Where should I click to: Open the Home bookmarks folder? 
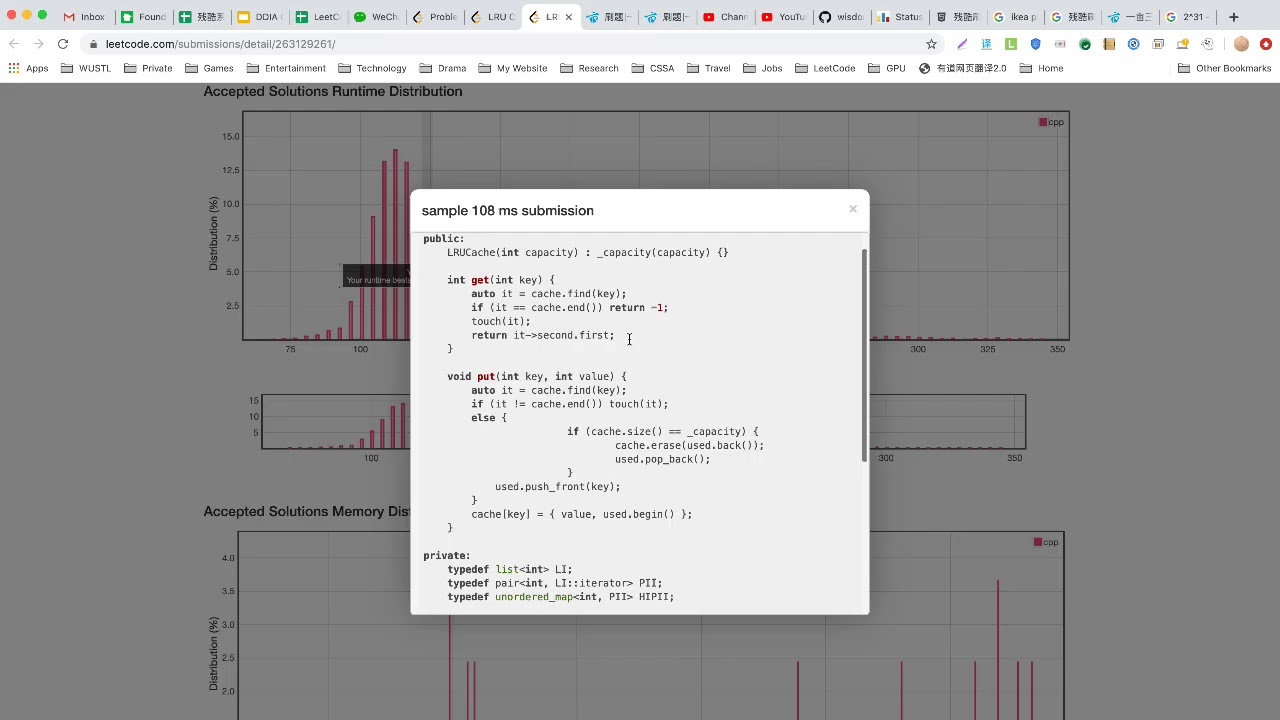point(1041,68)
